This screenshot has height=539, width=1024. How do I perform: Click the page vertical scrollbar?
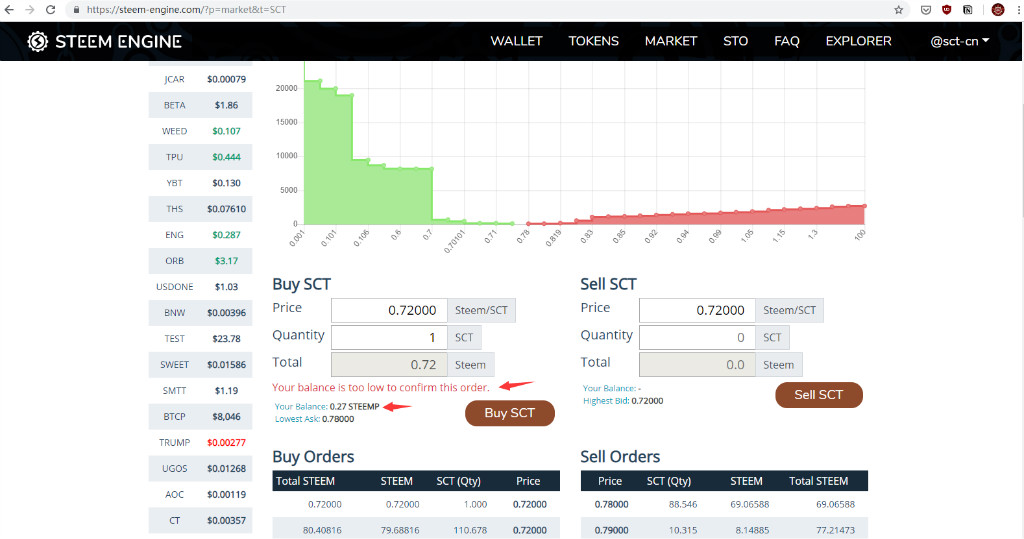pos(1022,301)
